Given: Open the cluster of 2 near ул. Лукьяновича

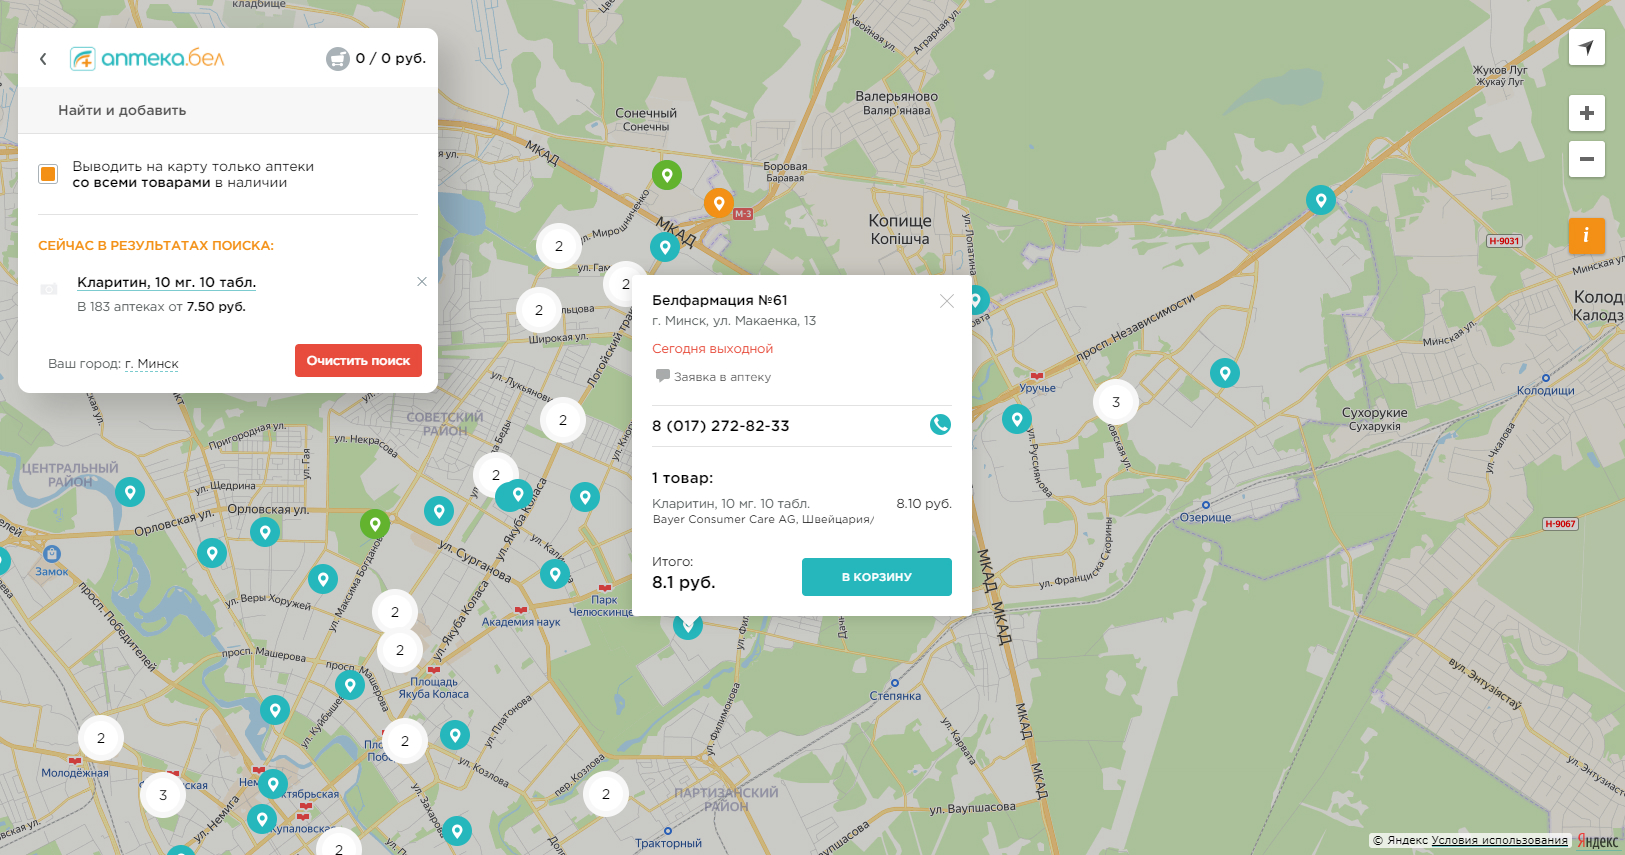Looking at the screenshot, I should click(x=563, y=420).
